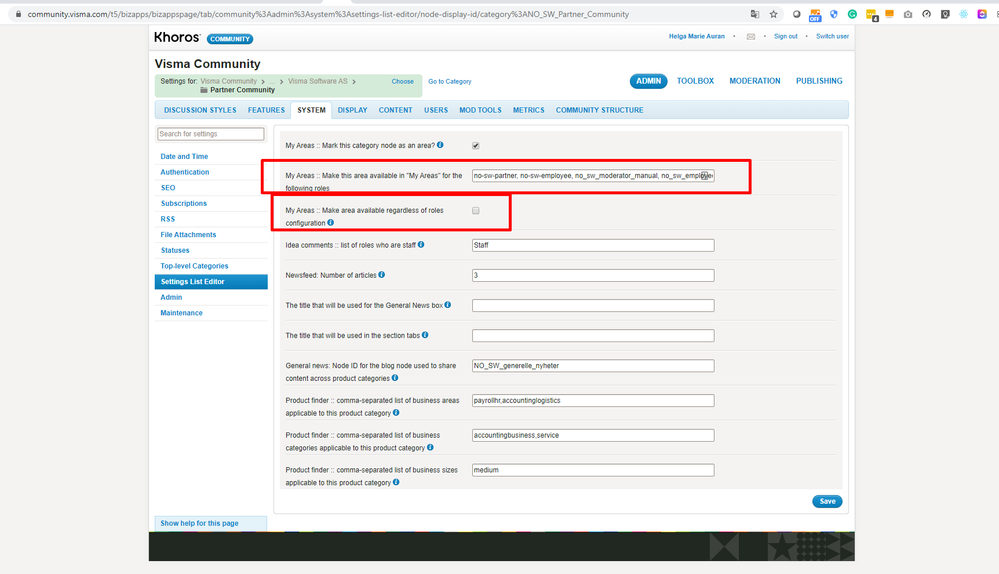
Task: Click the speedometer extension icon
Action: point(926,14)
